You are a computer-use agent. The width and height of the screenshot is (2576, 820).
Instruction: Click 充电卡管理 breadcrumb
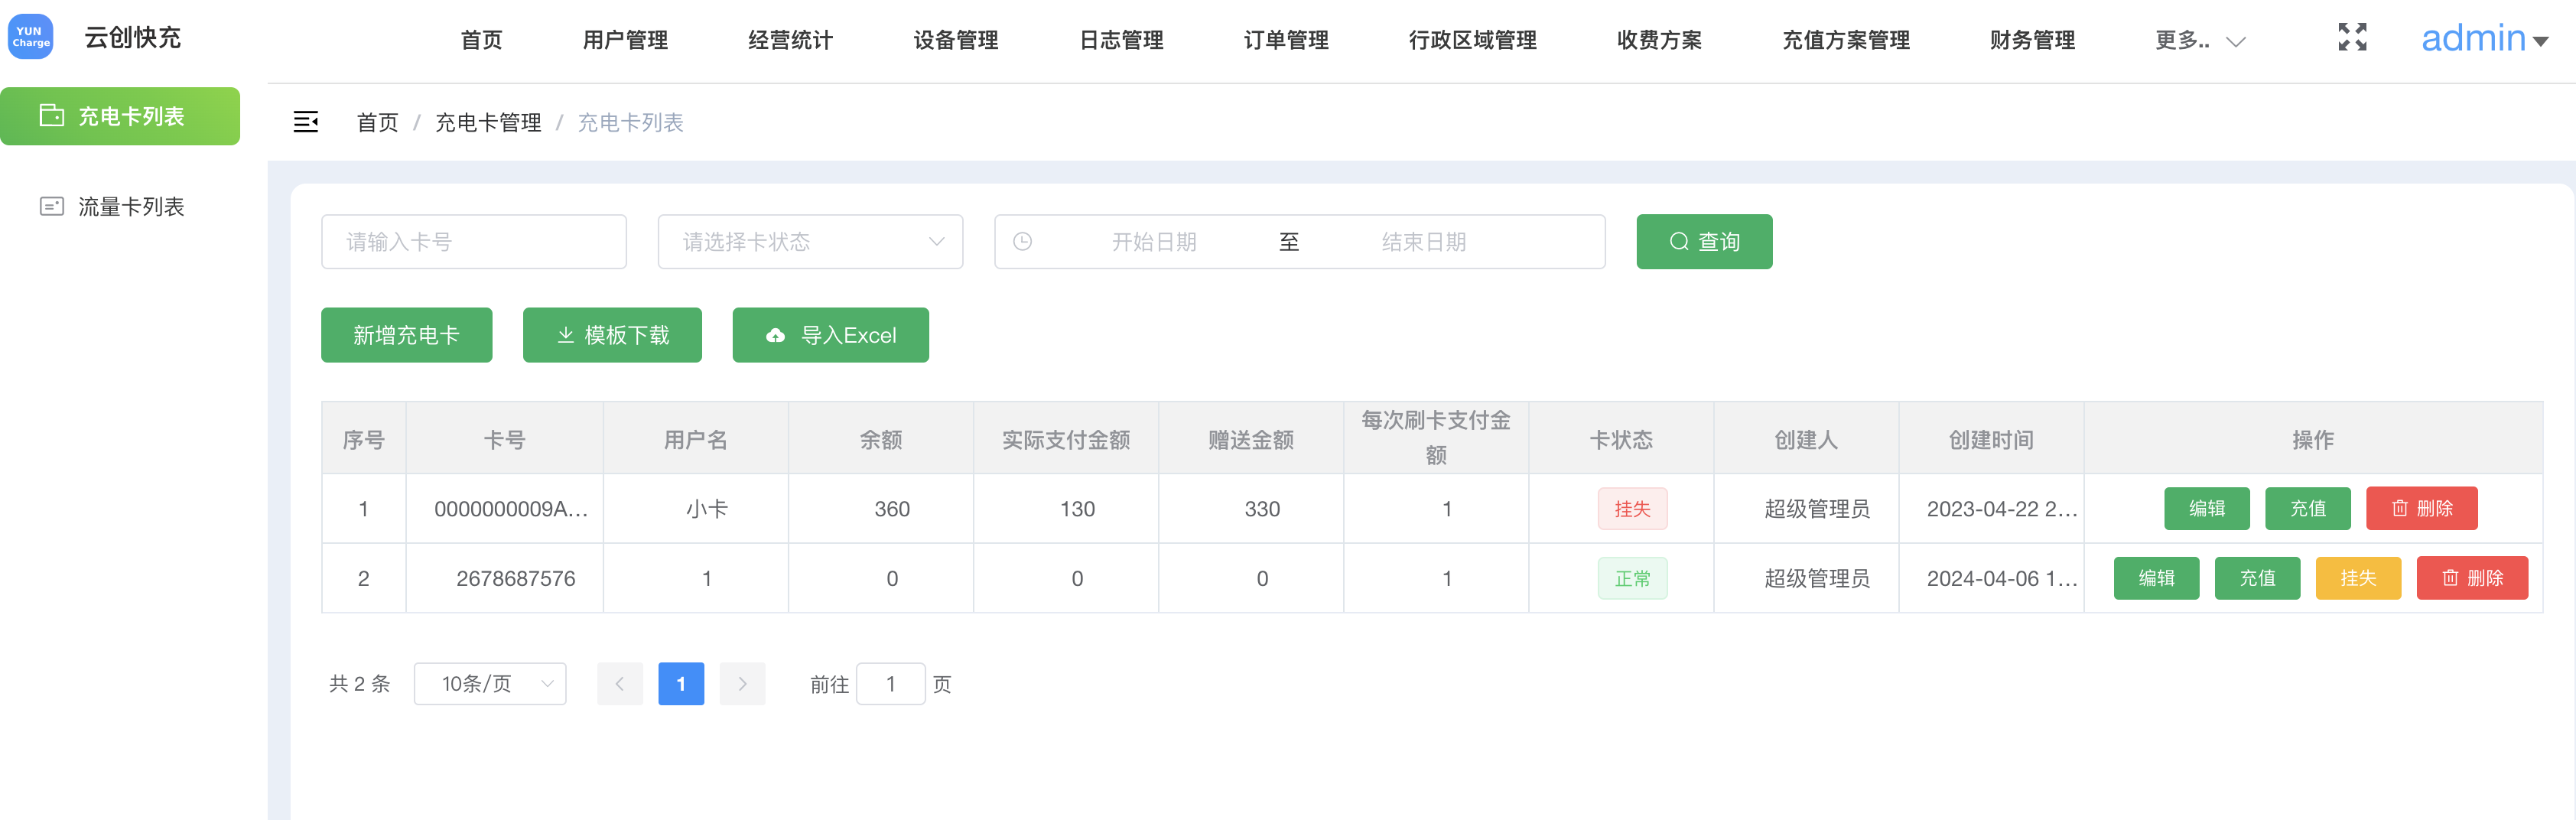(x=488, y=122)
